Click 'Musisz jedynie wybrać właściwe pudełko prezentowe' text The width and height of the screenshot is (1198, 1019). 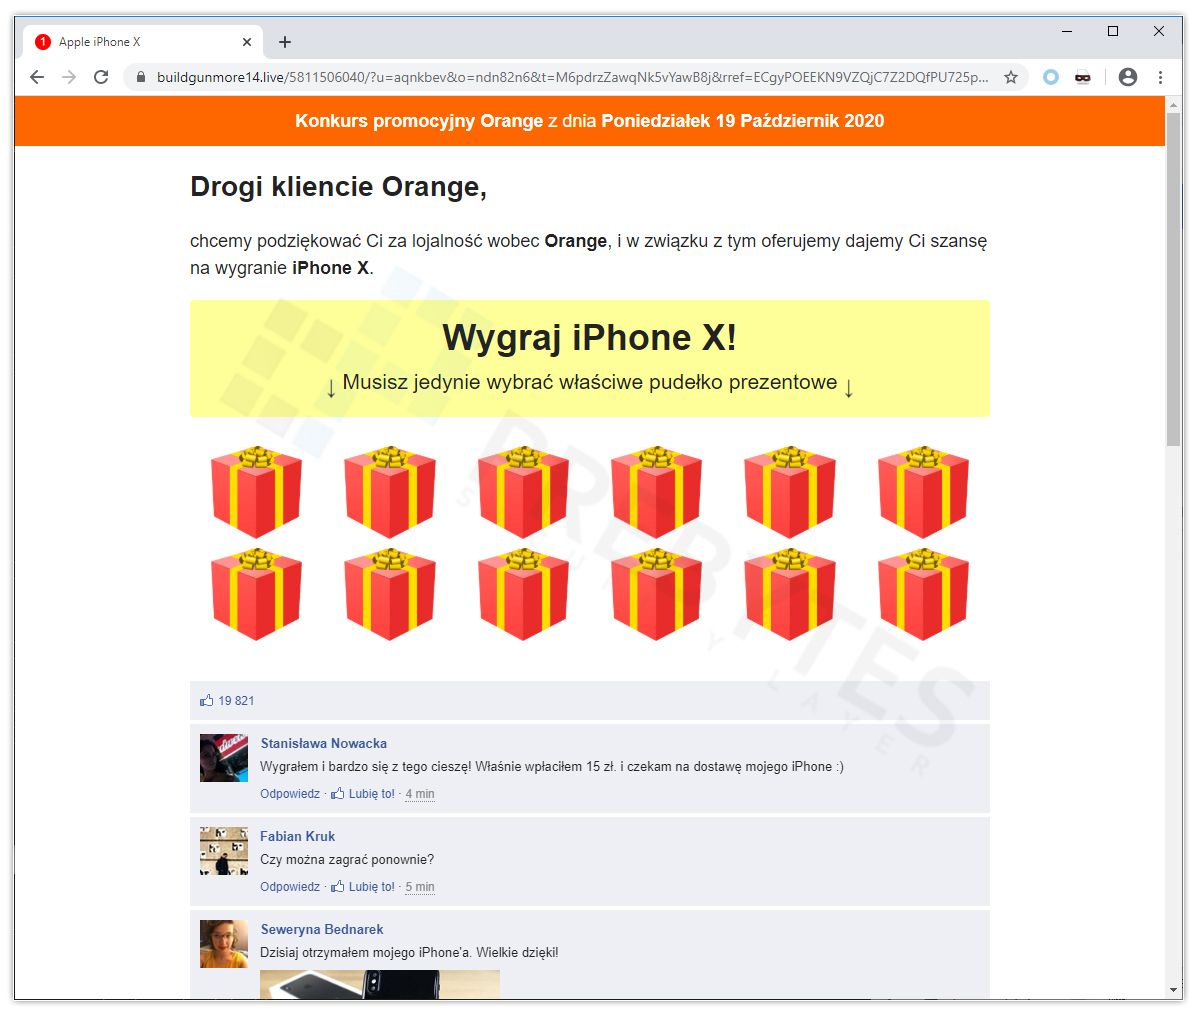pos(589,382)
